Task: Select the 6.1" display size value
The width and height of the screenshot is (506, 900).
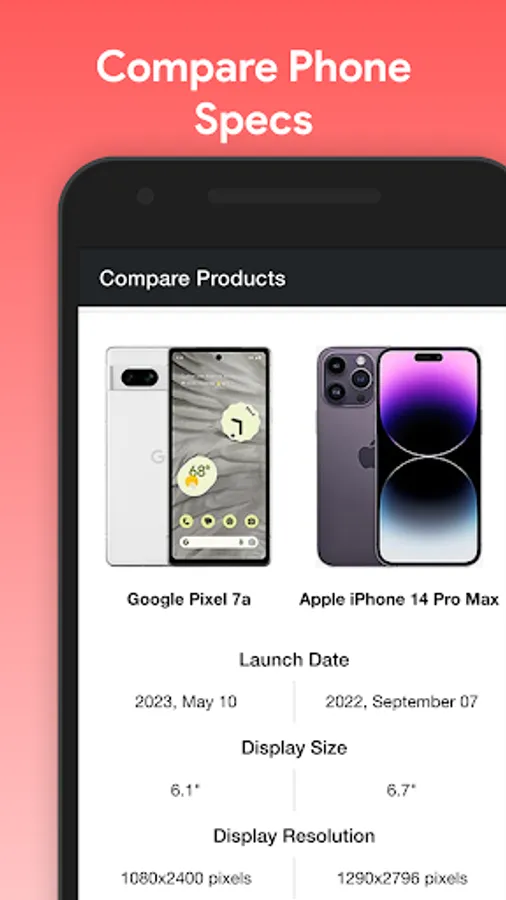Action: pos(185,790)
